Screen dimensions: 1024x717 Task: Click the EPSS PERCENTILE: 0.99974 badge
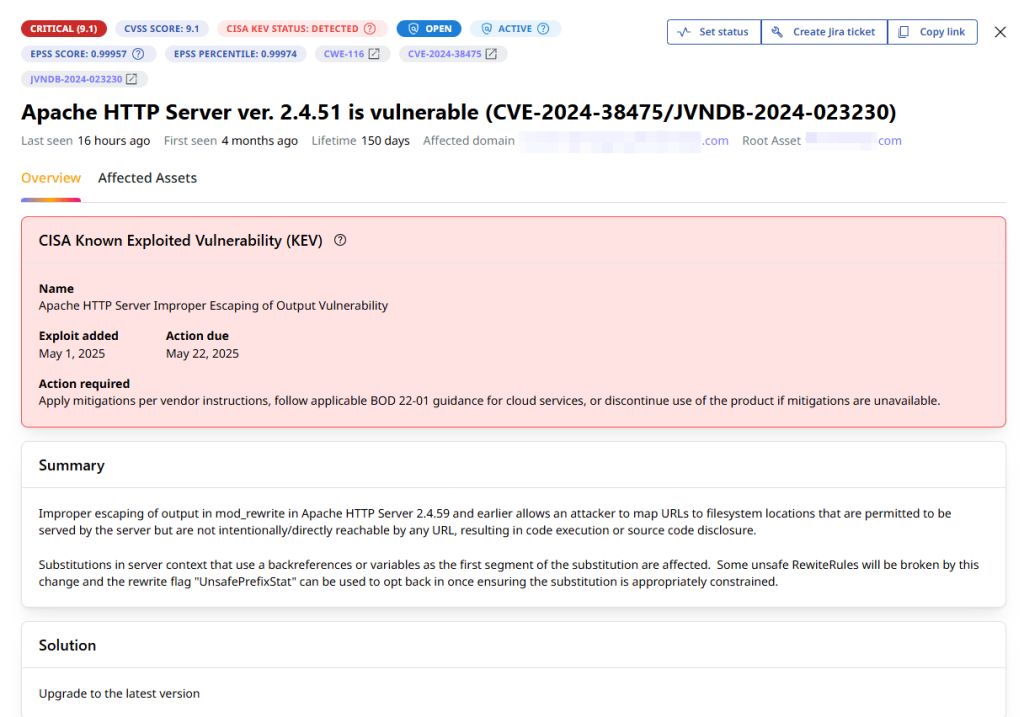pyautogui.click(x=235, y=54)
